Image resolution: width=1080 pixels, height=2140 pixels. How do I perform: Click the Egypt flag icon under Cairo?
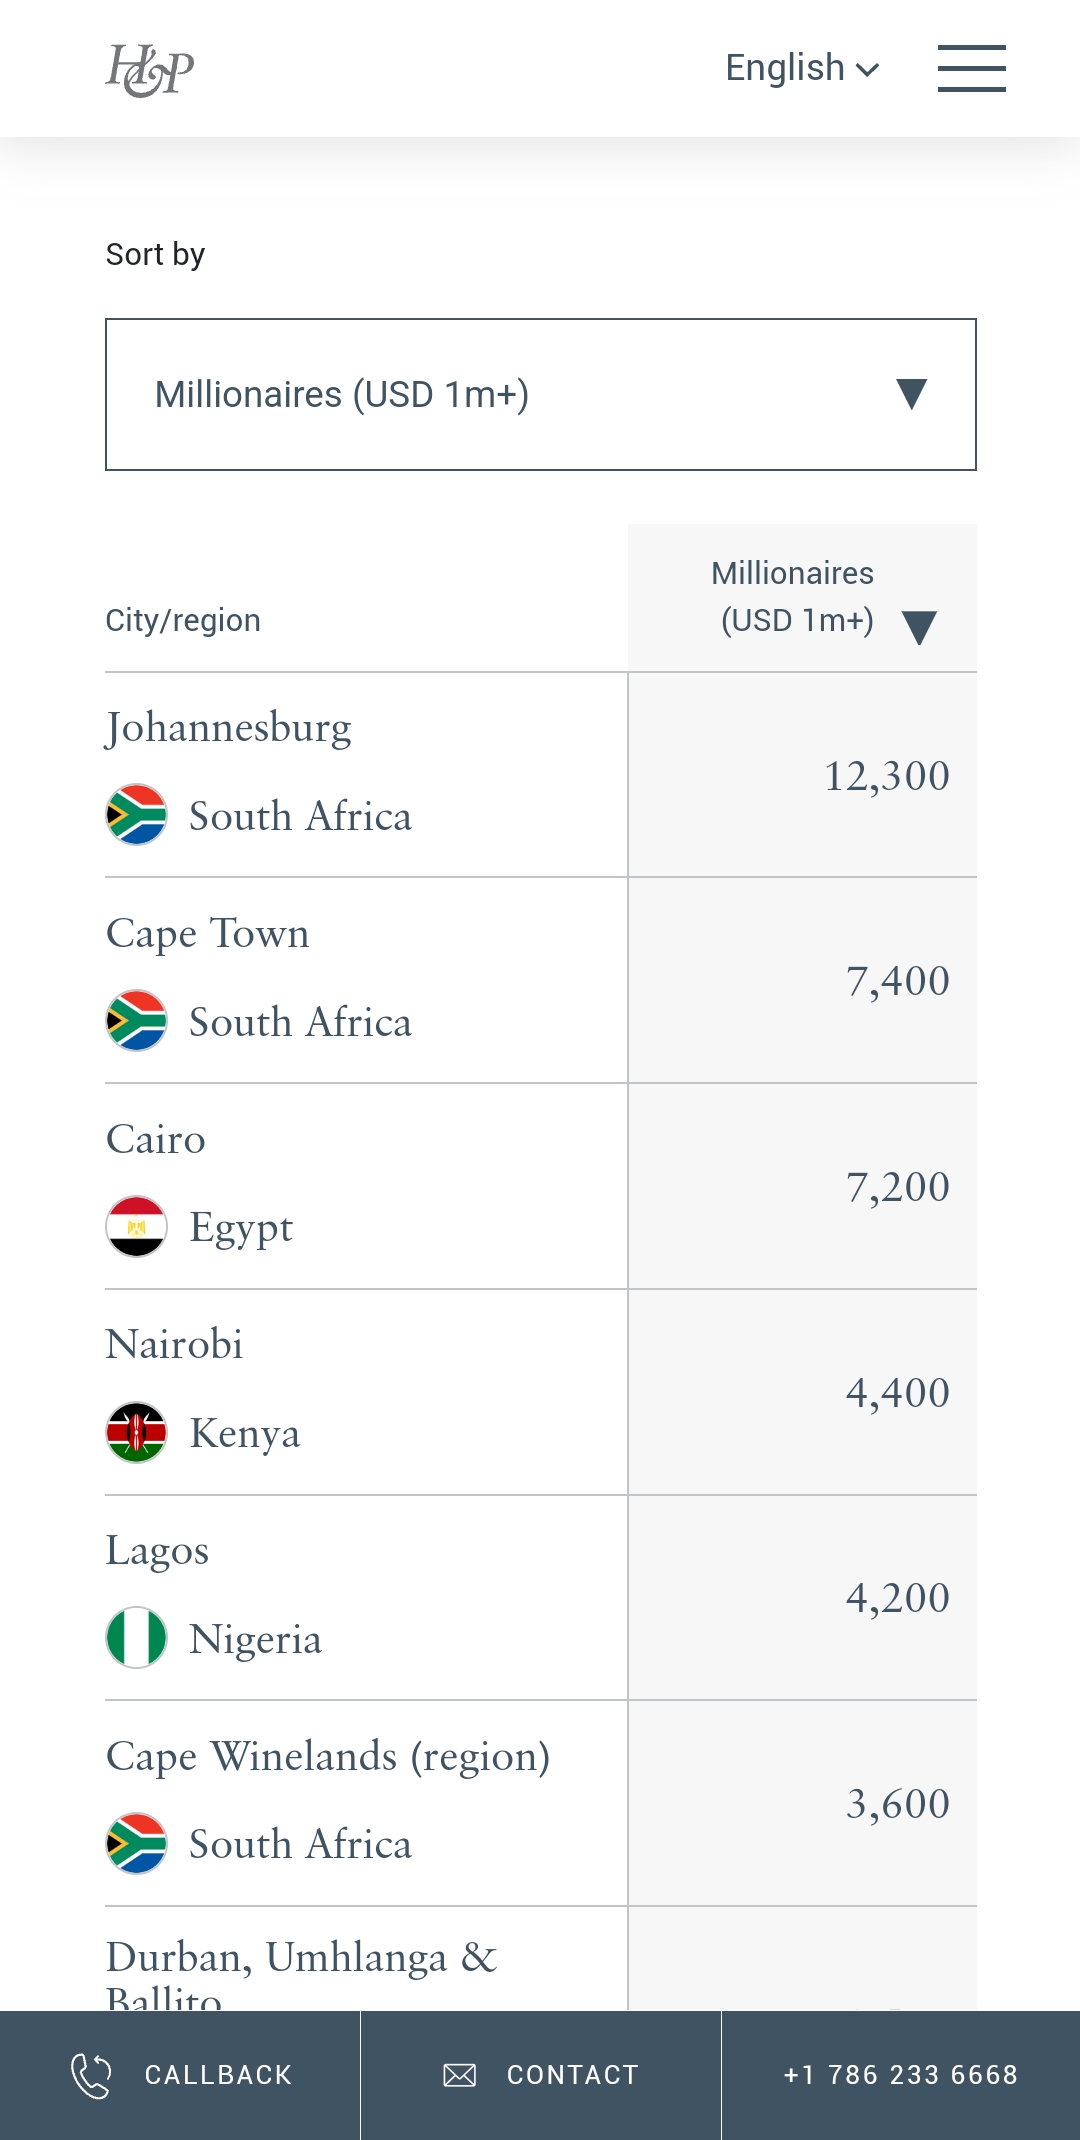[137, 1226]
